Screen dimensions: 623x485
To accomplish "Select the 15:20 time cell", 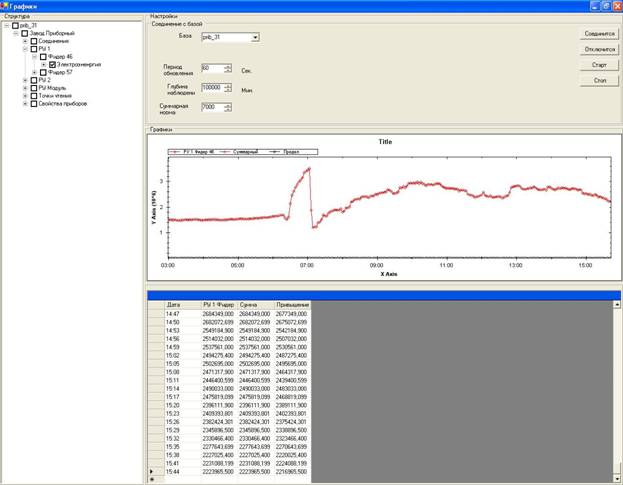I will tap(183, 405).
